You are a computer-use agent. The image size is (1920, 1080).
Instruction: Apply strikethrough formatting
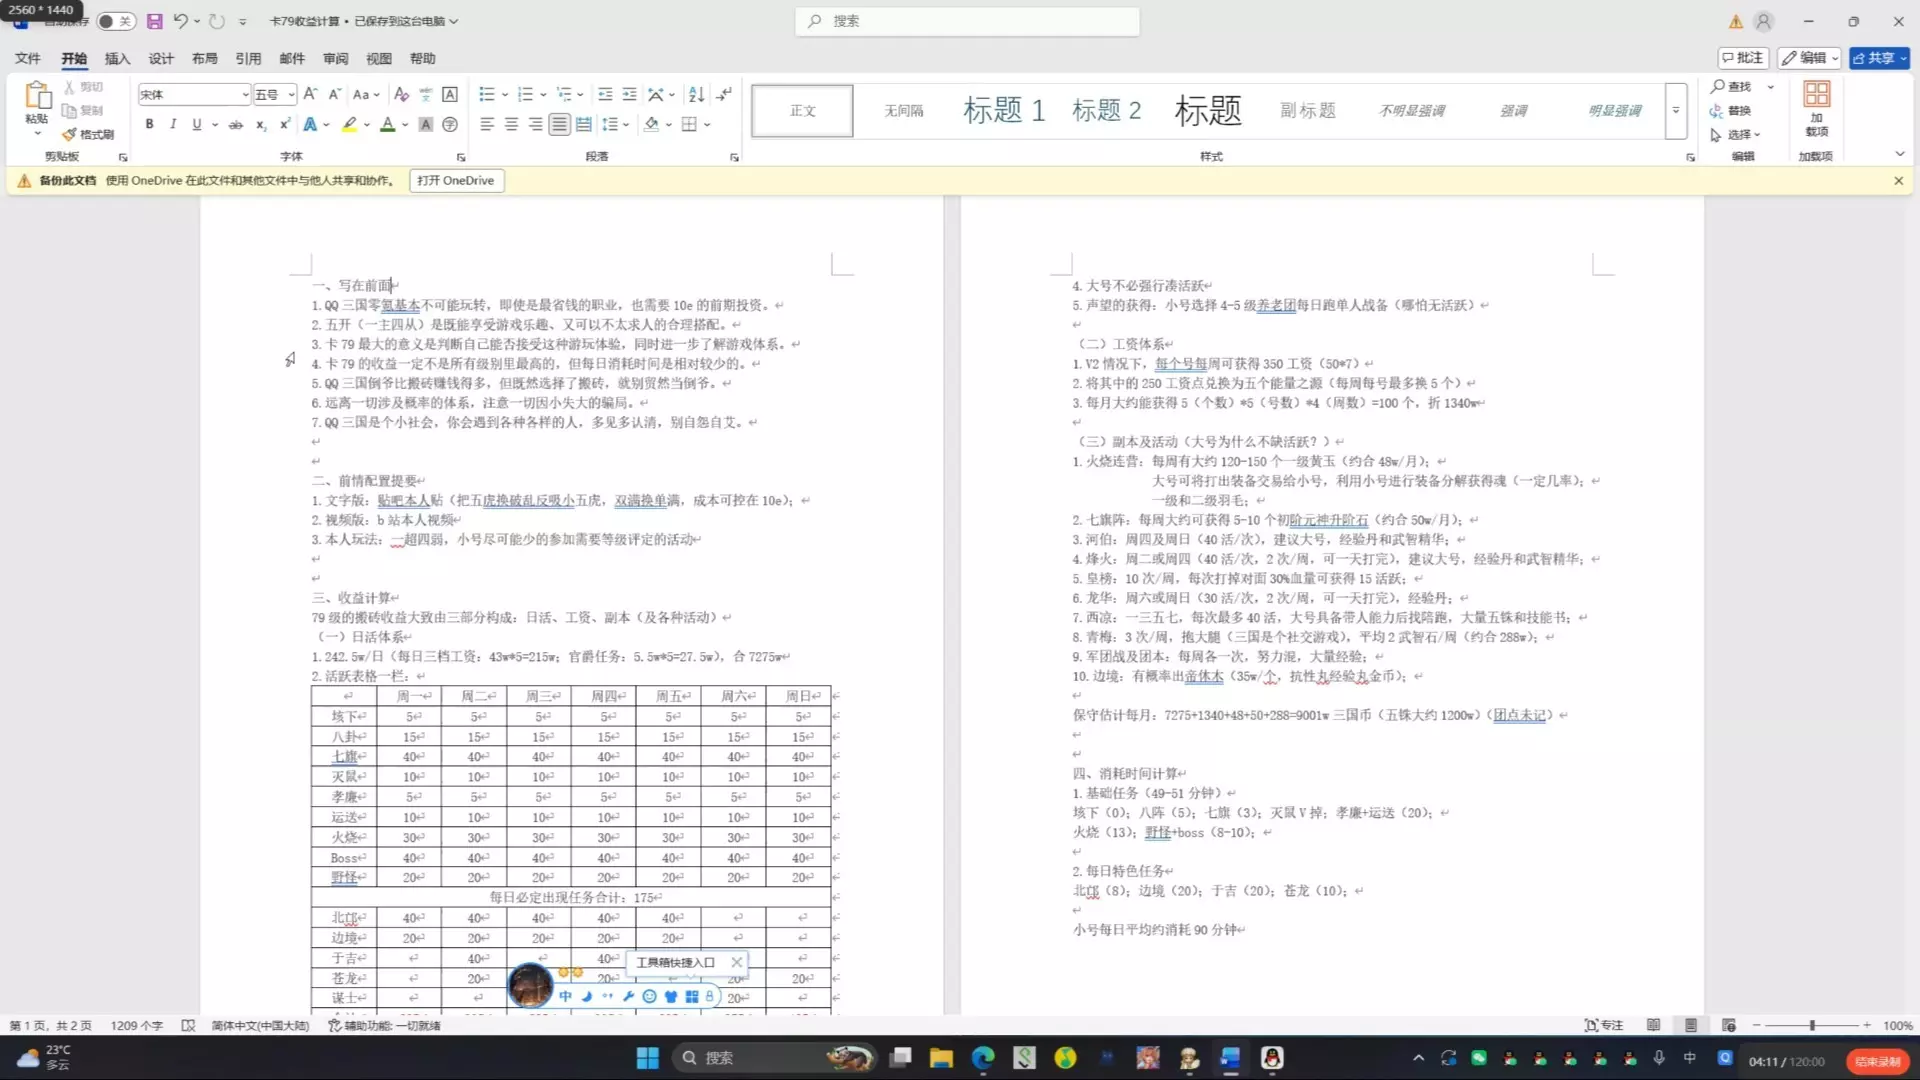(236, 125)
